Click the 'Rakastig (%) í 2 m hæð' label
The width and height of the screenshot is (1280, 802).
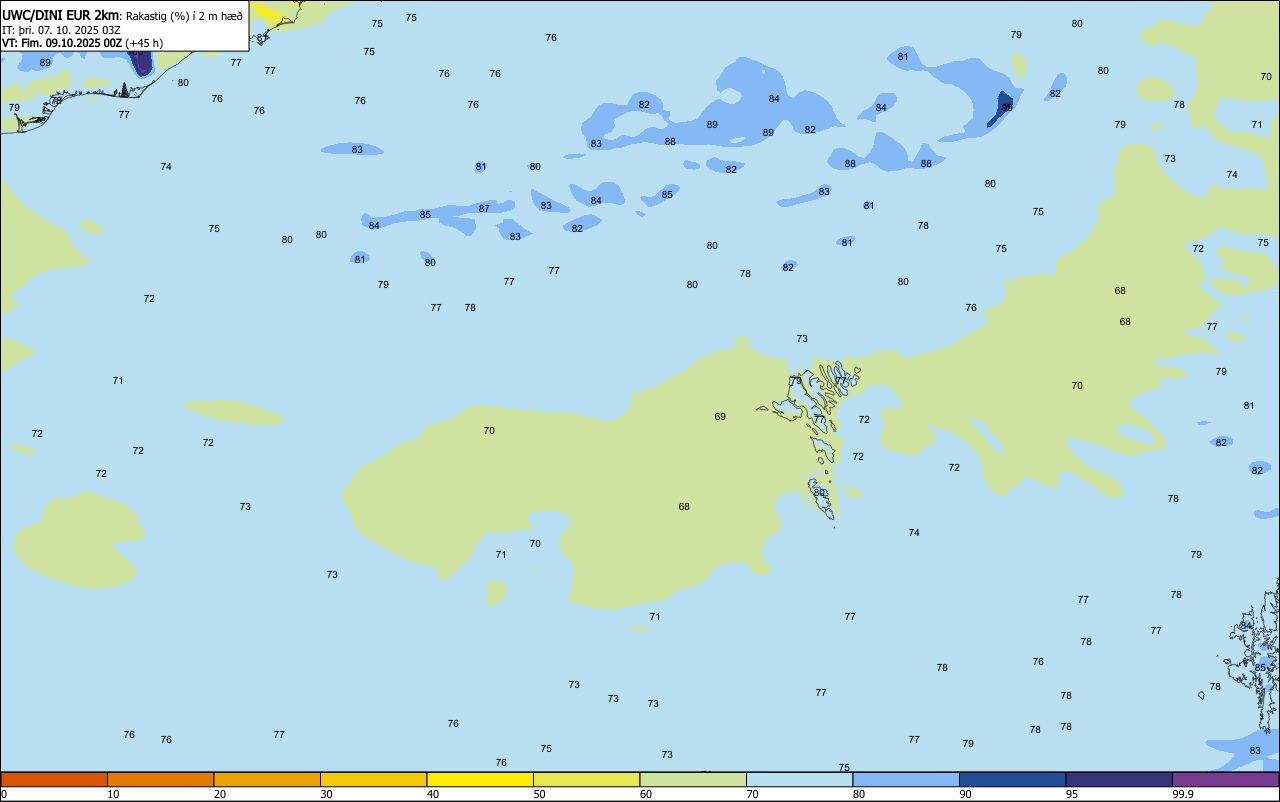184,16
